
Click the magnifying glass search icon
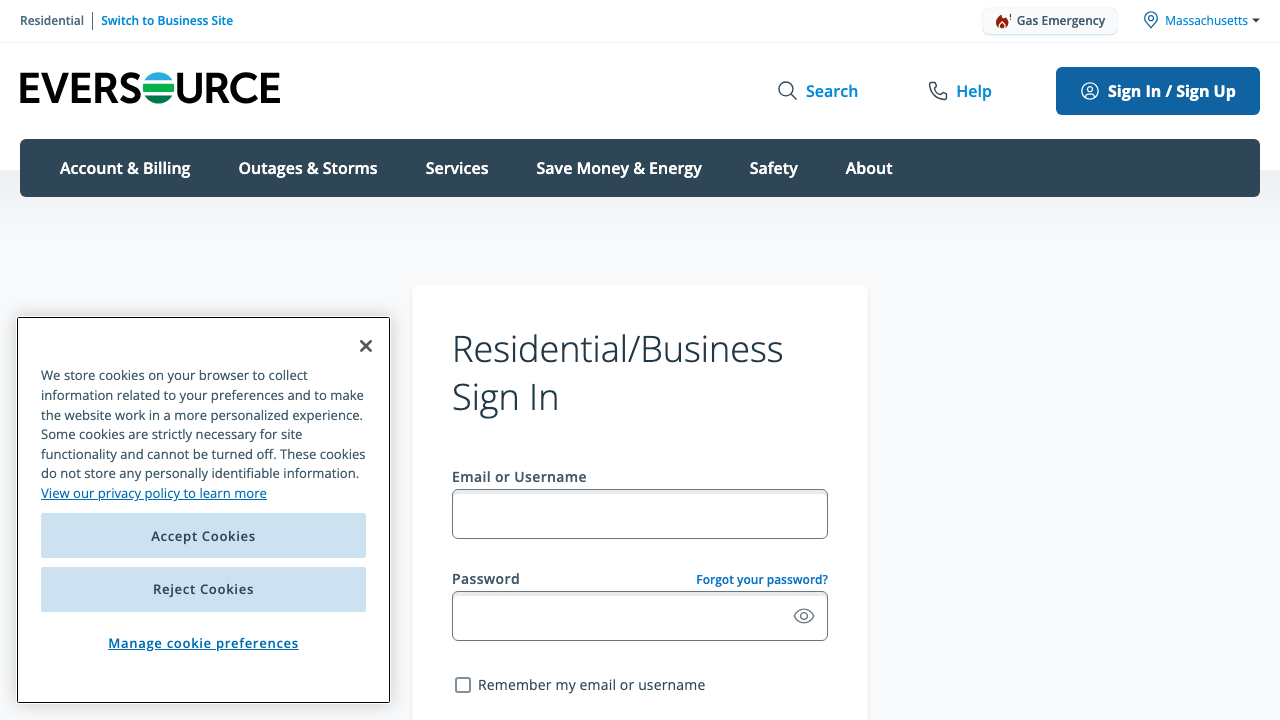787,91
